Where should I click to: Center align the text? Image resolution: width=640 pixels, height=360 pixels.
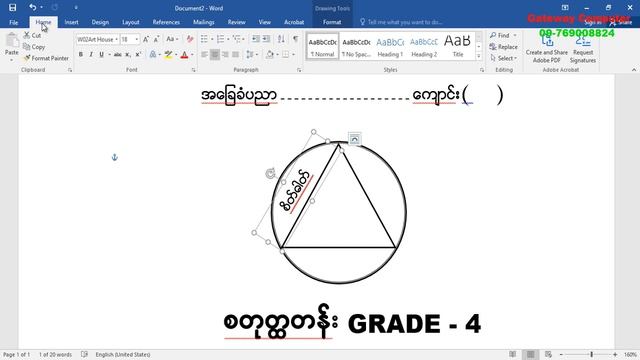[x=215, y=55]
